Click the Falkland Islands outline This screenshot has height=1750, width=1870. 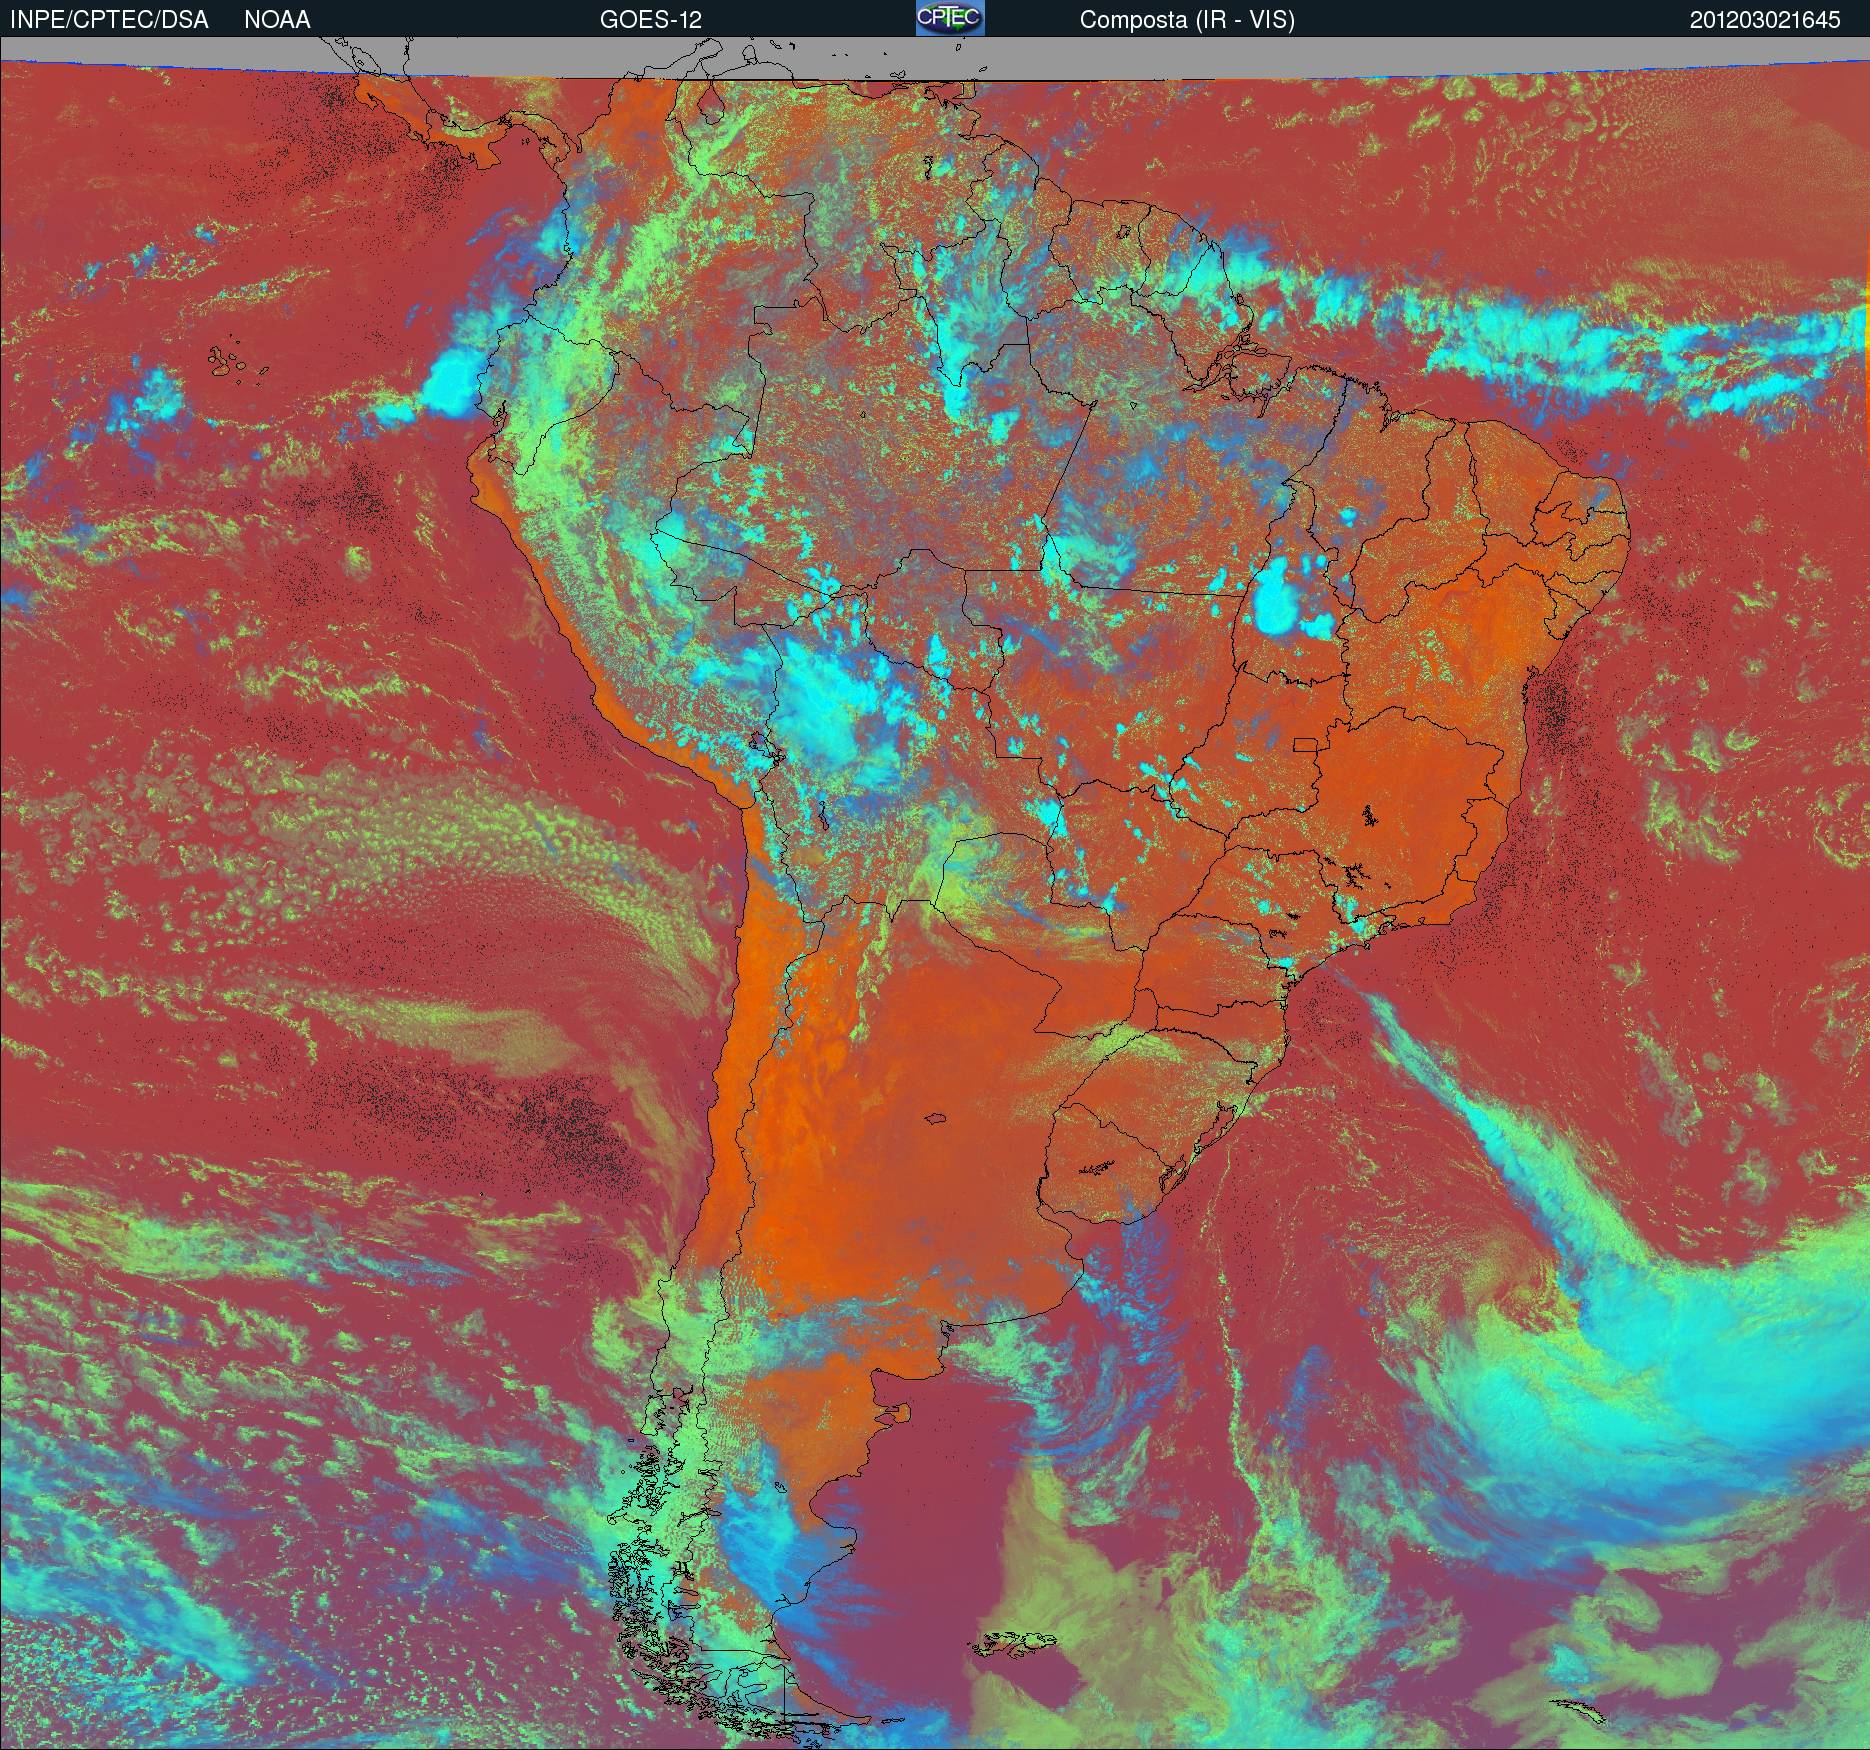[1015, 1643]
